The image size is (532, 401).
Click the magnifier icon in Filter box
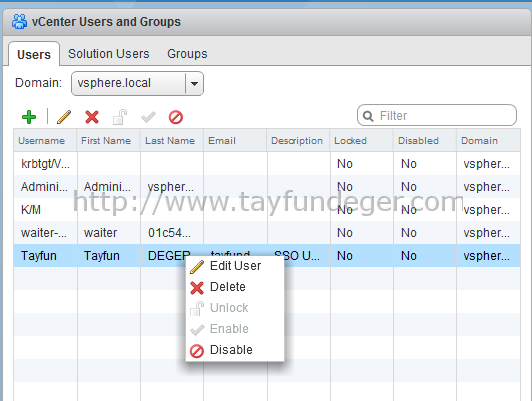368,116
